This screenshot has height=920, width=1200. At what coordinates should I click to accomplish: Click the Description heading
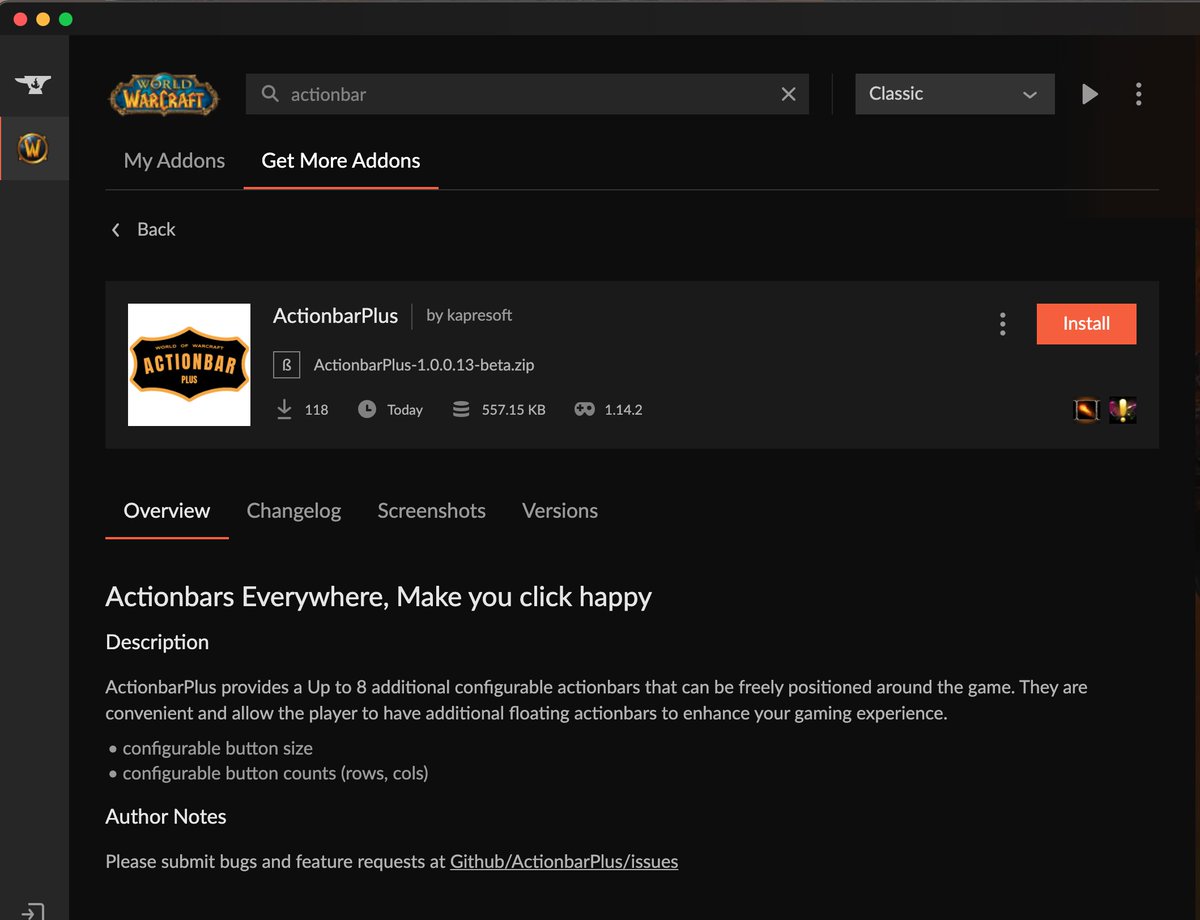[x=157, y=642]
